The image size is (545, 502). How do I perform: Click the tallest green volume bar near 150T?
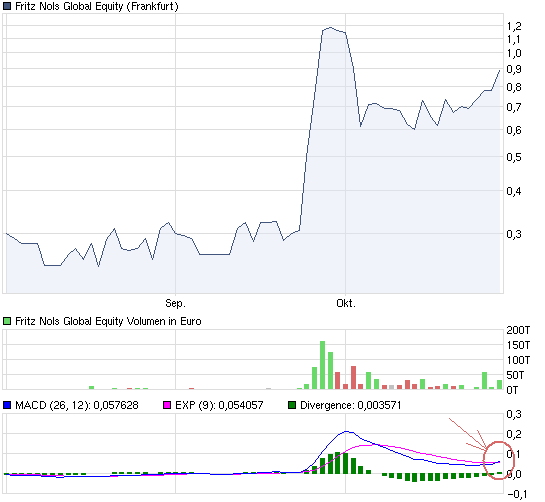click(x=323, y=365)
